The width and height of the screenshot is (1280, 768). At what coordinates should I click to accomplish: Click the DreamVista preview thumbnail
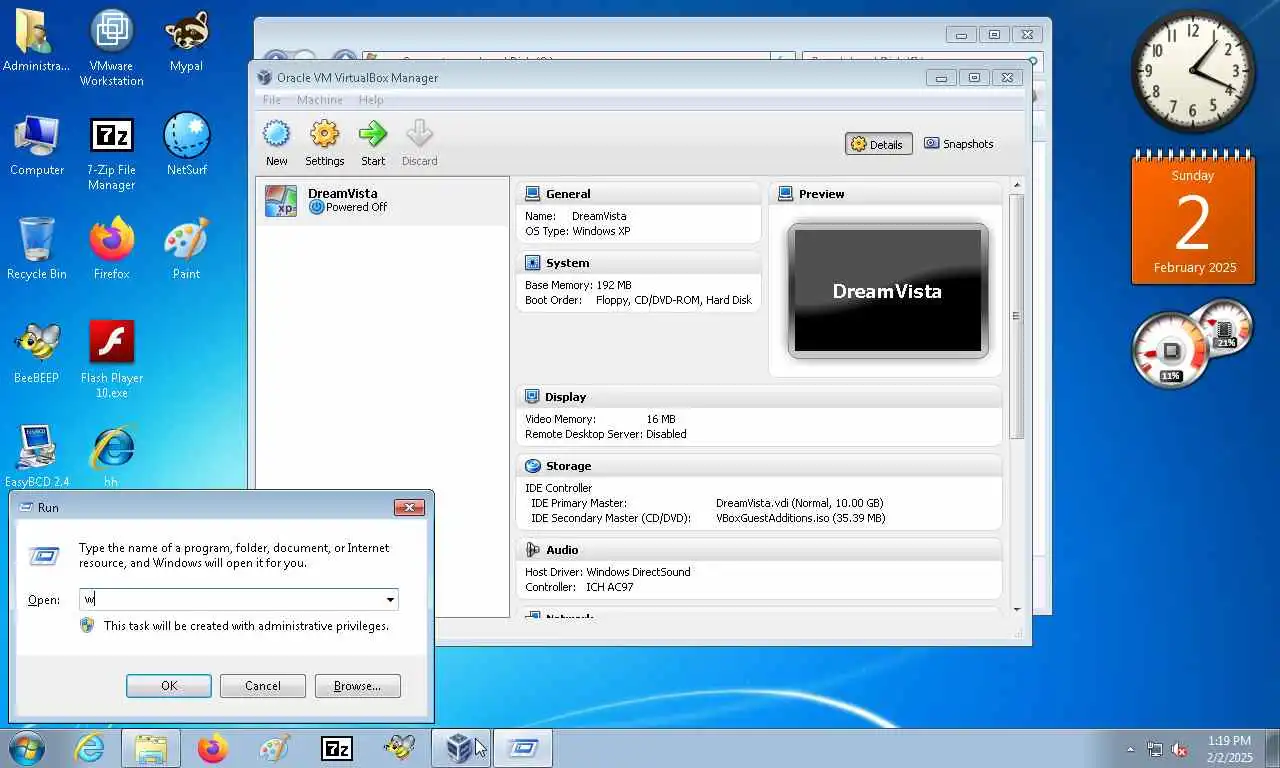[888, 291]
